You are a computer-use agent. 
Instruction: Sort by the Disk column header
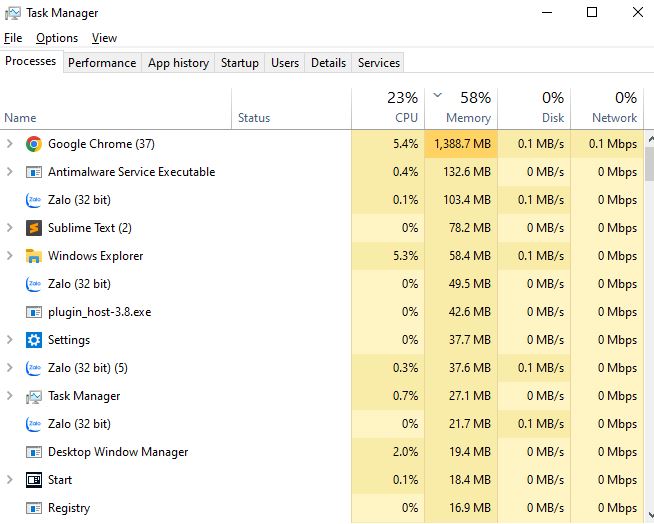pyautogui.click(x=534, y=108)
